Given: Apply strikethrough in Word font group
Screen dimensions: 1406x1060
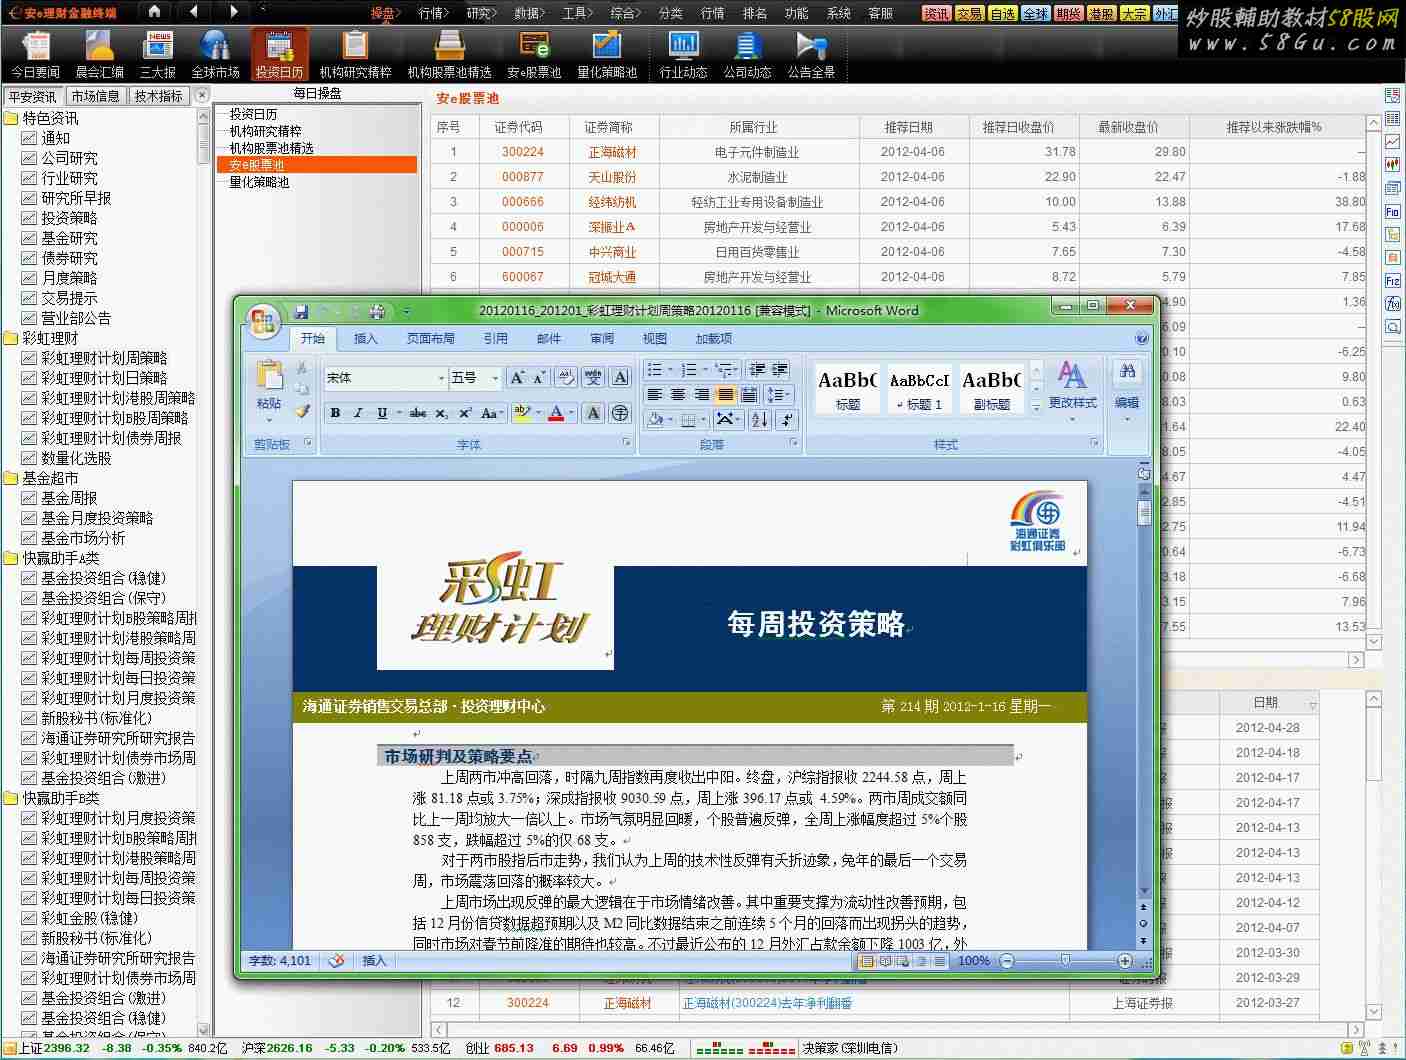Looking at the screenshot, I should 418,413.
